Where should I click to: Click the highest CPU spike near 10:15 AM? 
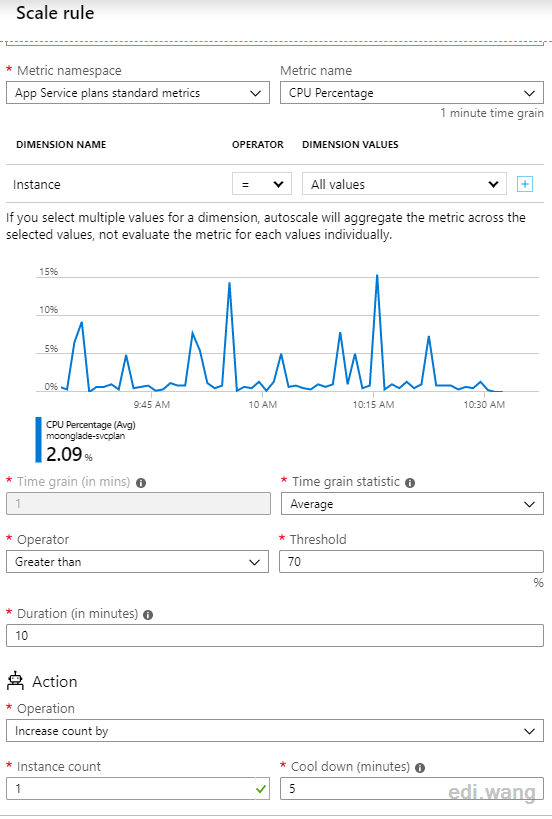coord(377,276)
